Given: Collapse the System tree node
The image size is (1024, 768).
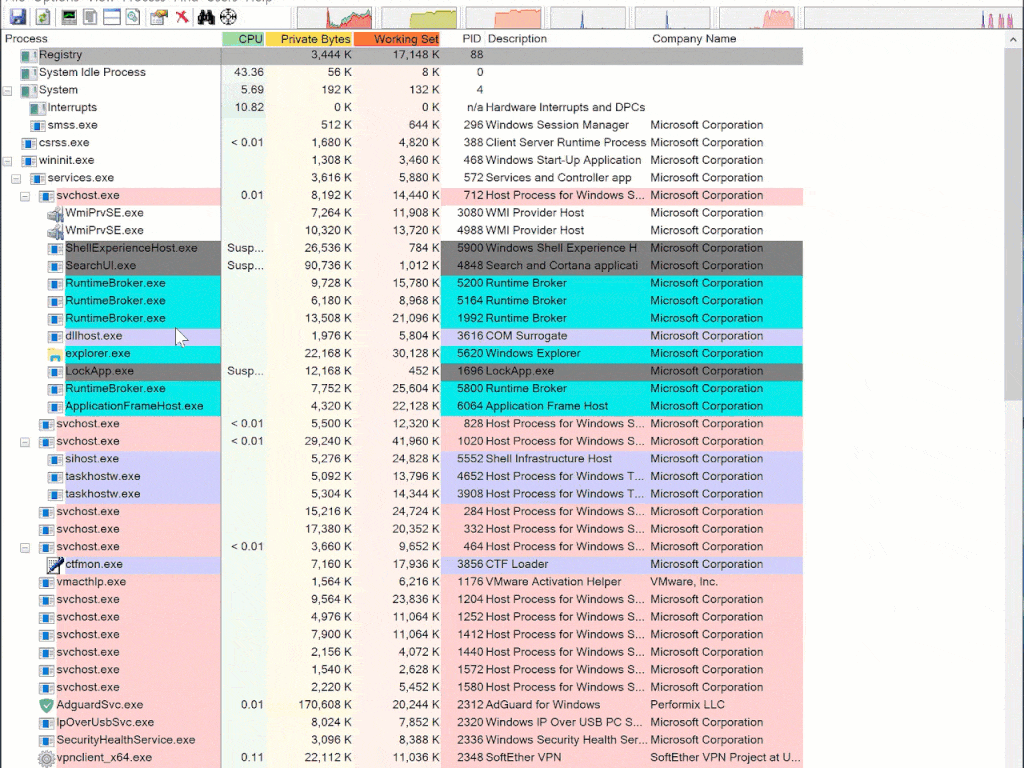Looking at the screenshot, I should pyautogui.click(x=7, y=91).
